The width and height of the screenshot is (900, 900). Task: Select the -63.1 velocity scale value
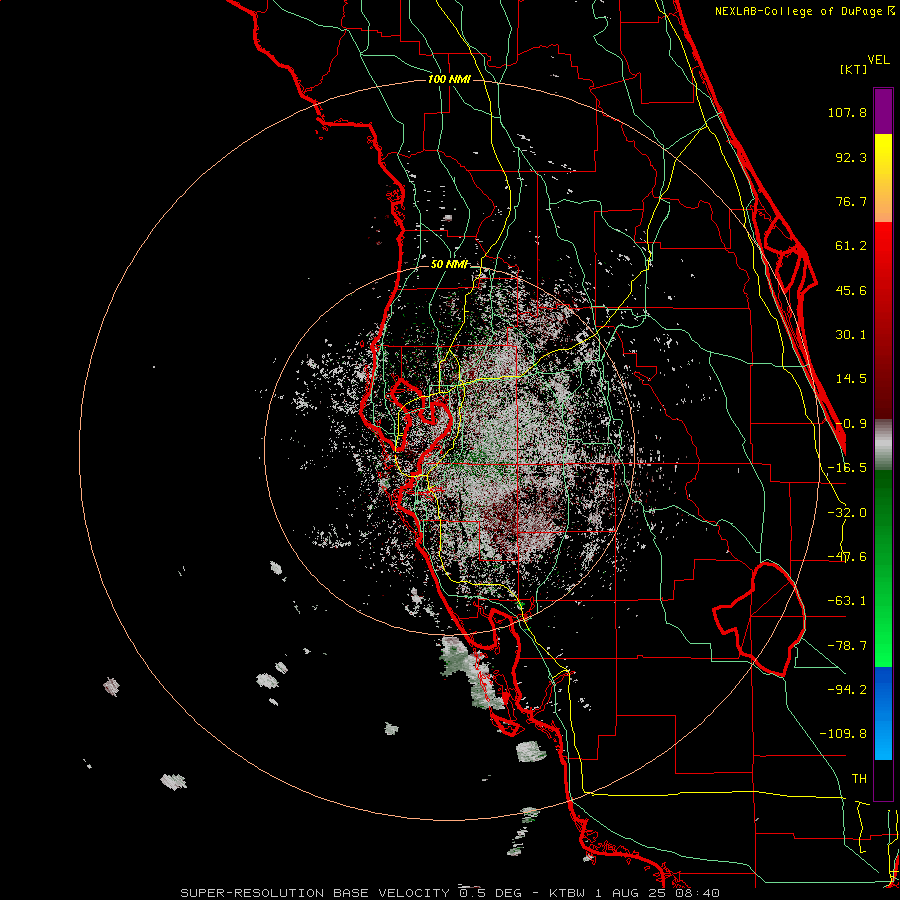(x=847, y=601)
